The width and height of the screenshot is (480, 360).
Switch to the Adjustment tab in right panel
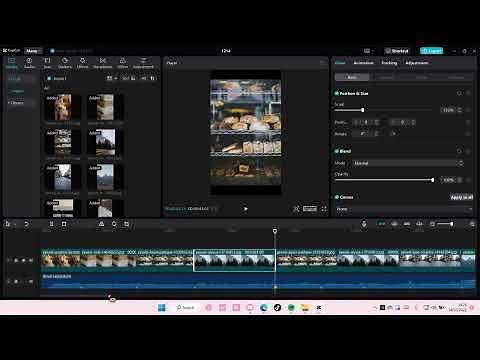[x=416, y=63]
